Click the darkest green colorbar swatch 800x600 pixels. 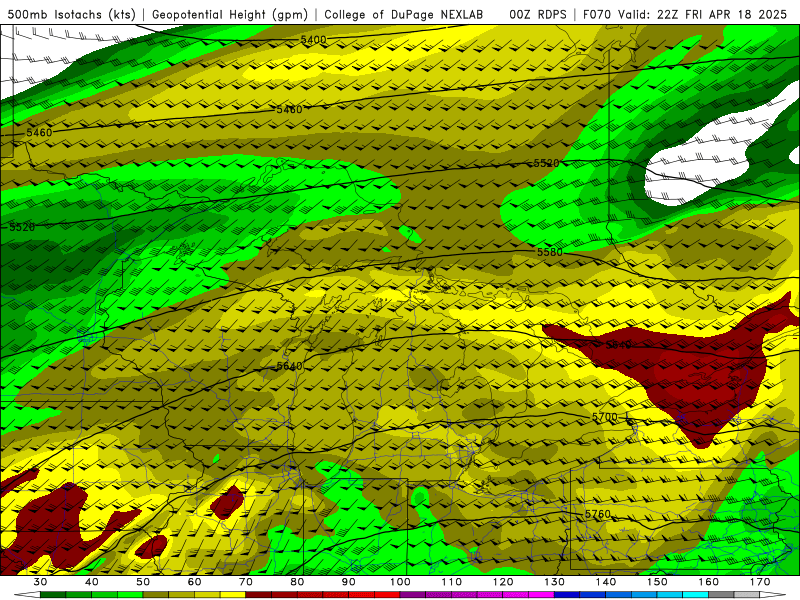53,595
